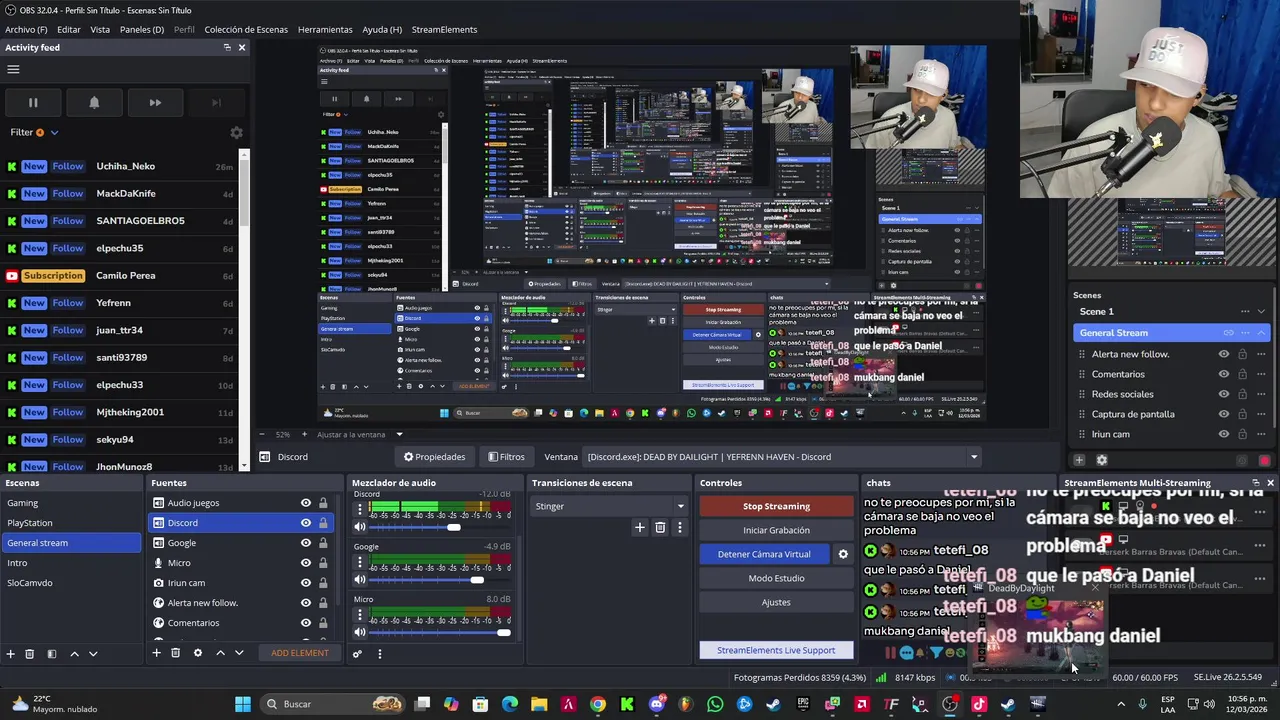Hide Captura de pantalla in Multi-Streaming scenes
Image resolution: width=1280 pixels, height=720 pixels.
click(x=1224, y=414)
